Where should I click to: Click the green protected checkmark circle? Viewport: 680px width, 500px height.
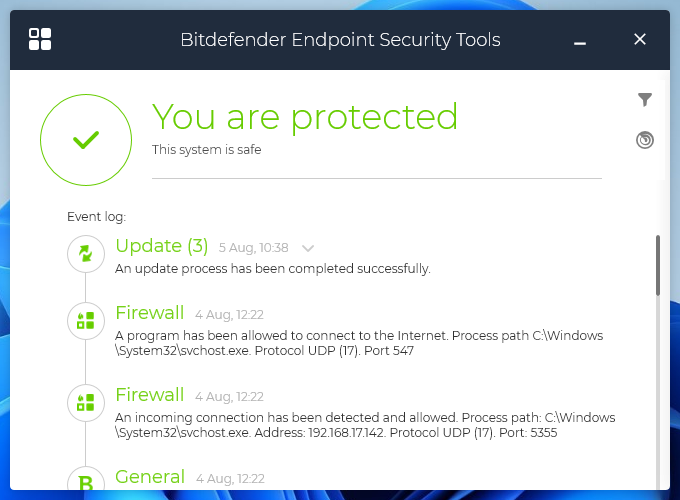(86, 140)
